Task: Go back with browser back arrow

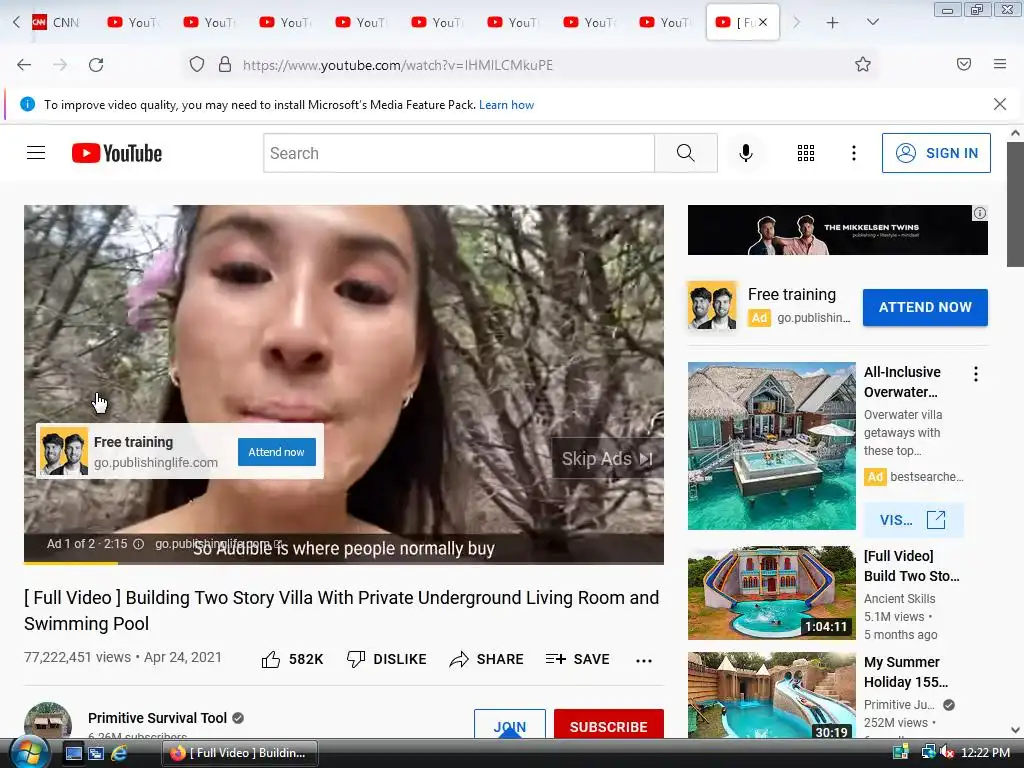Action: [x=24, y=65]
